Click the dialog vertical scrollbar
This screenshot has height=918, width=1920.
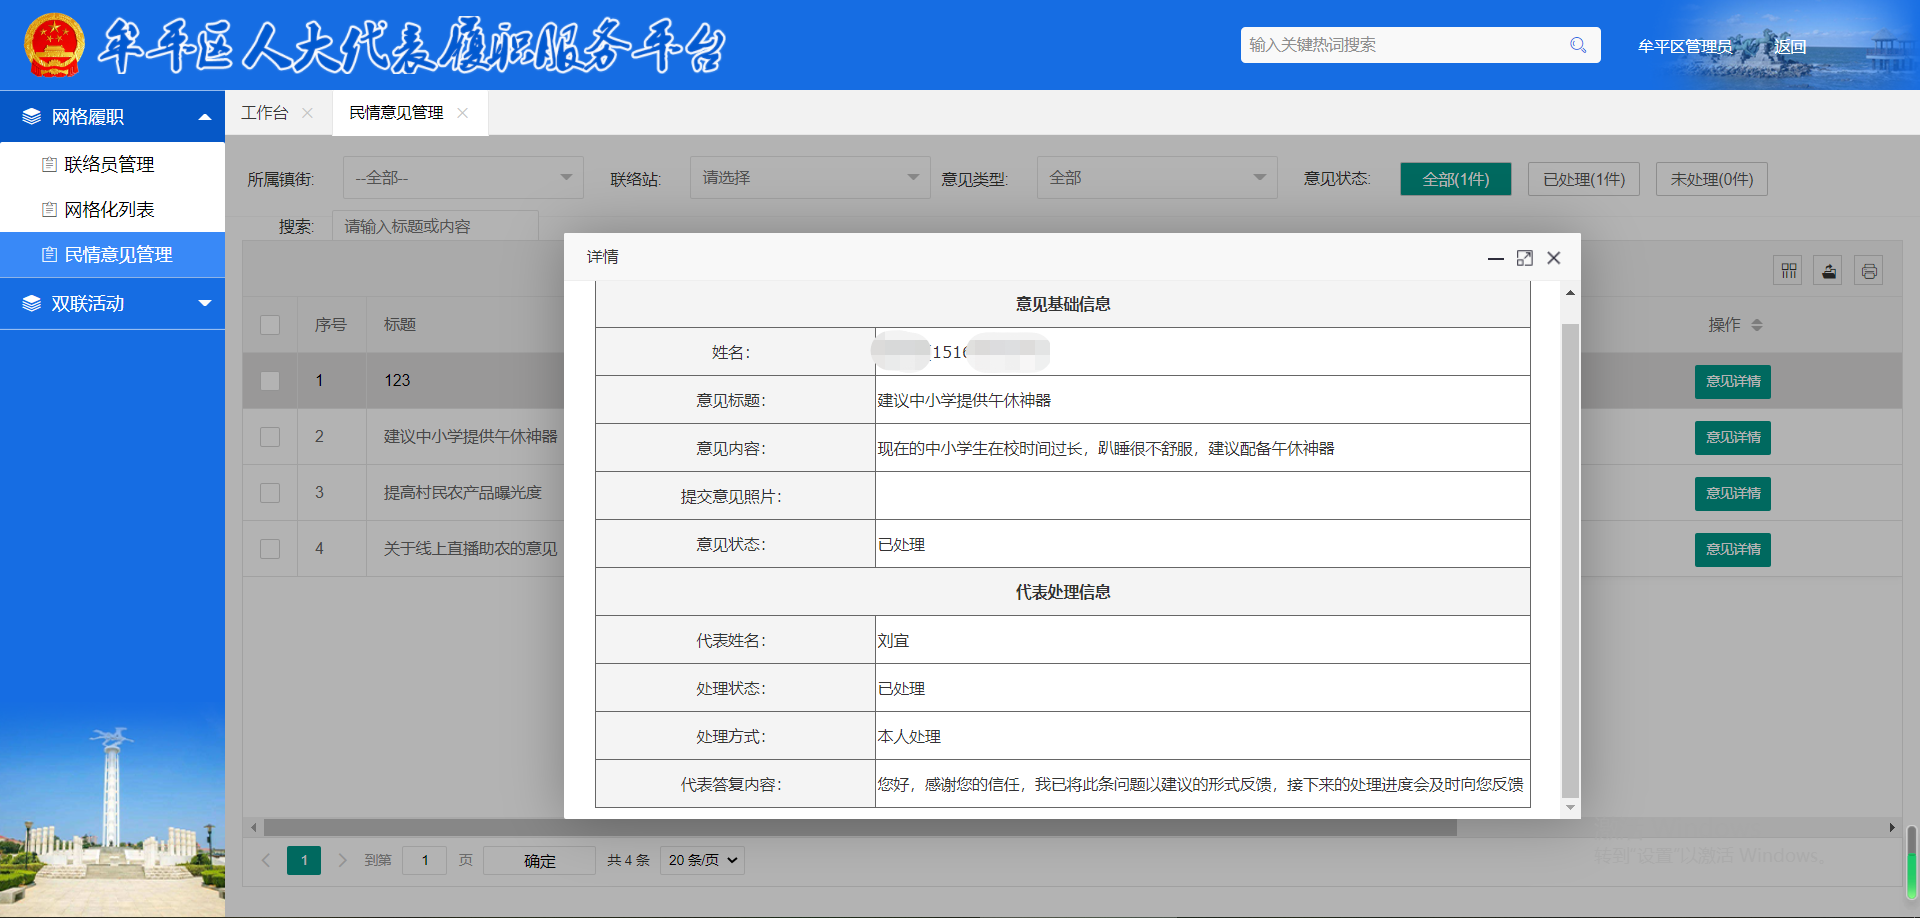pyautogui.click(x=1570, y=560)
